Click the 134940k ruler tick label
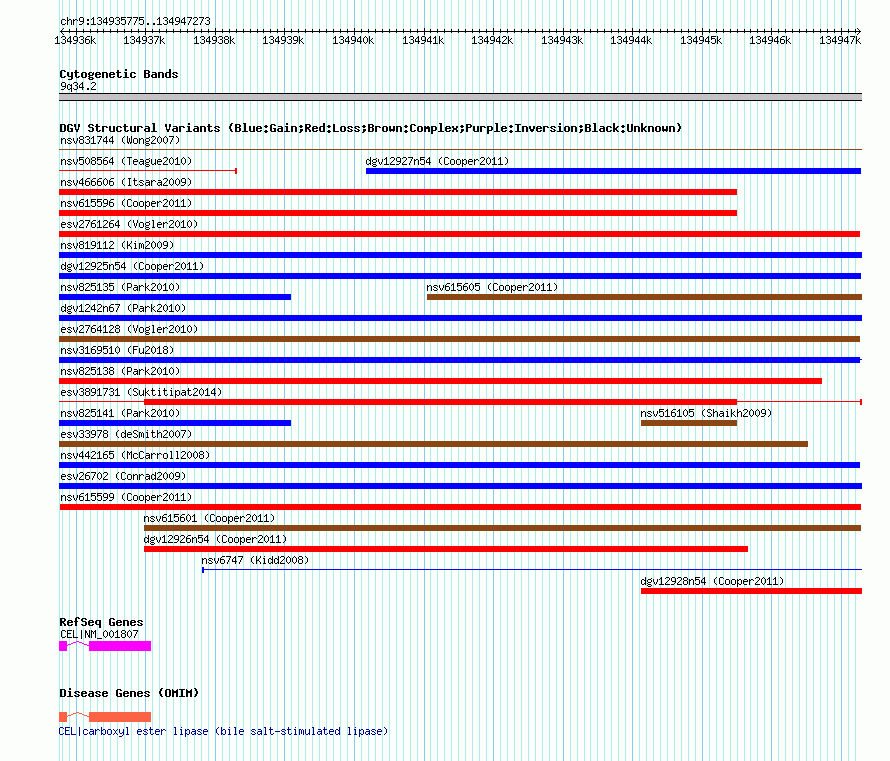890x761 pixels. coord(353,40)
